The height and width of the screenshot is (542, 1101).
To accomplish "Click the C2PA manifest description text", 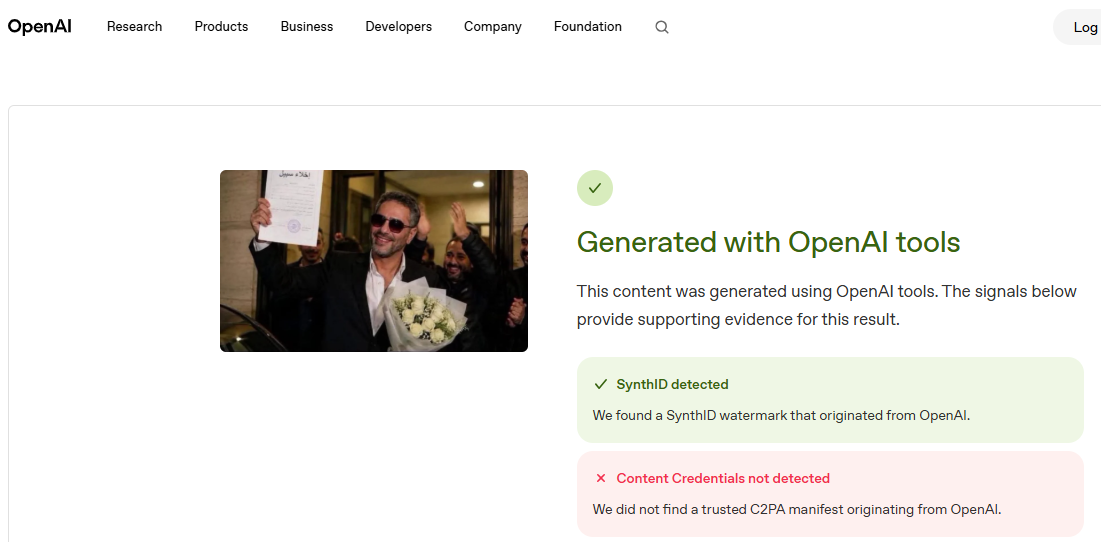I will click(796, 510).
